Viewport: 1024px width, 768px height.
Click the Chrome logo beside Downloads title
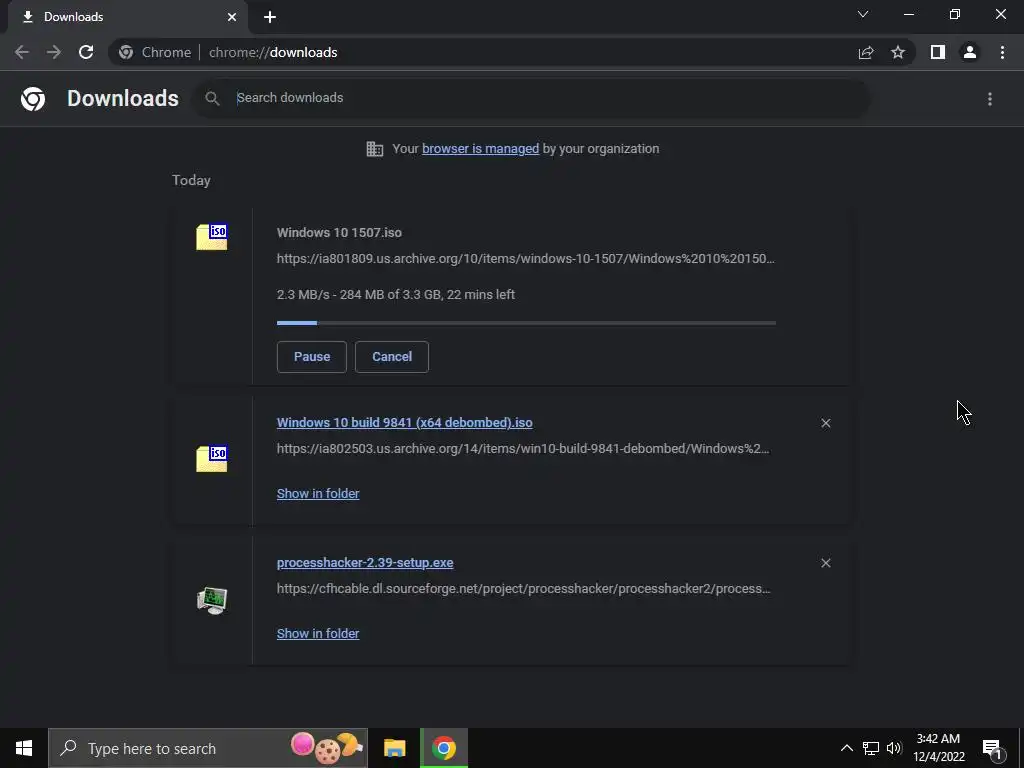click(x=33, y=99)
